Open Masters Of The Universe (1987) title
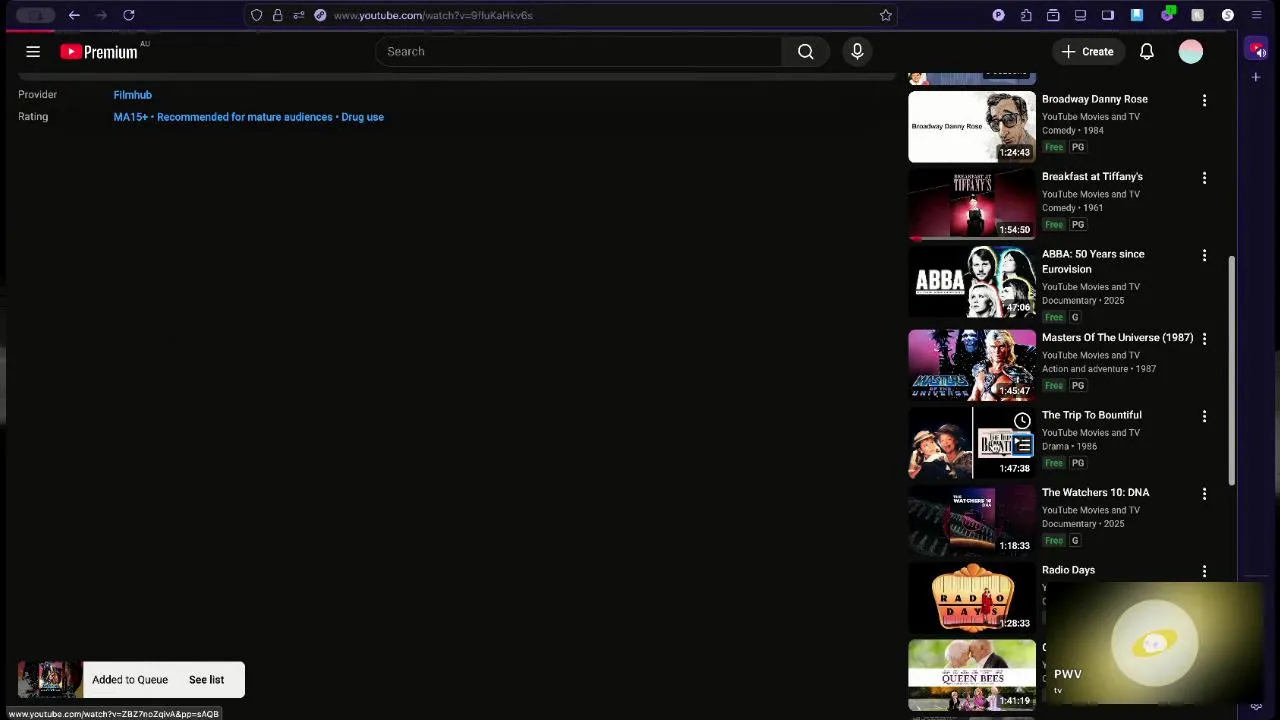1280x720 pixels. pos(1117,338)
